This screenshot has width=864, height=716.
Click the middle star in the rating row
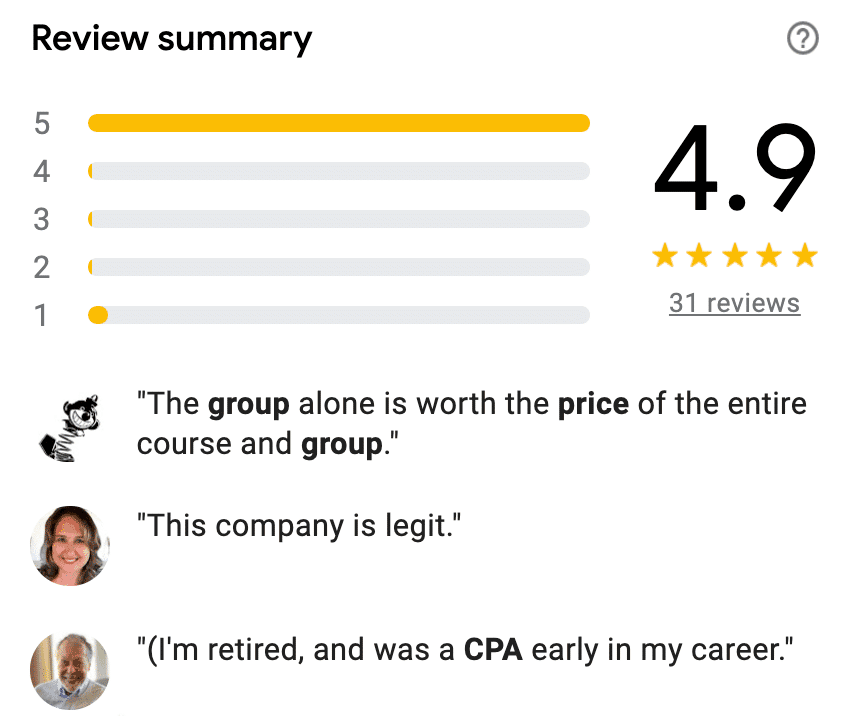point(734,255)
